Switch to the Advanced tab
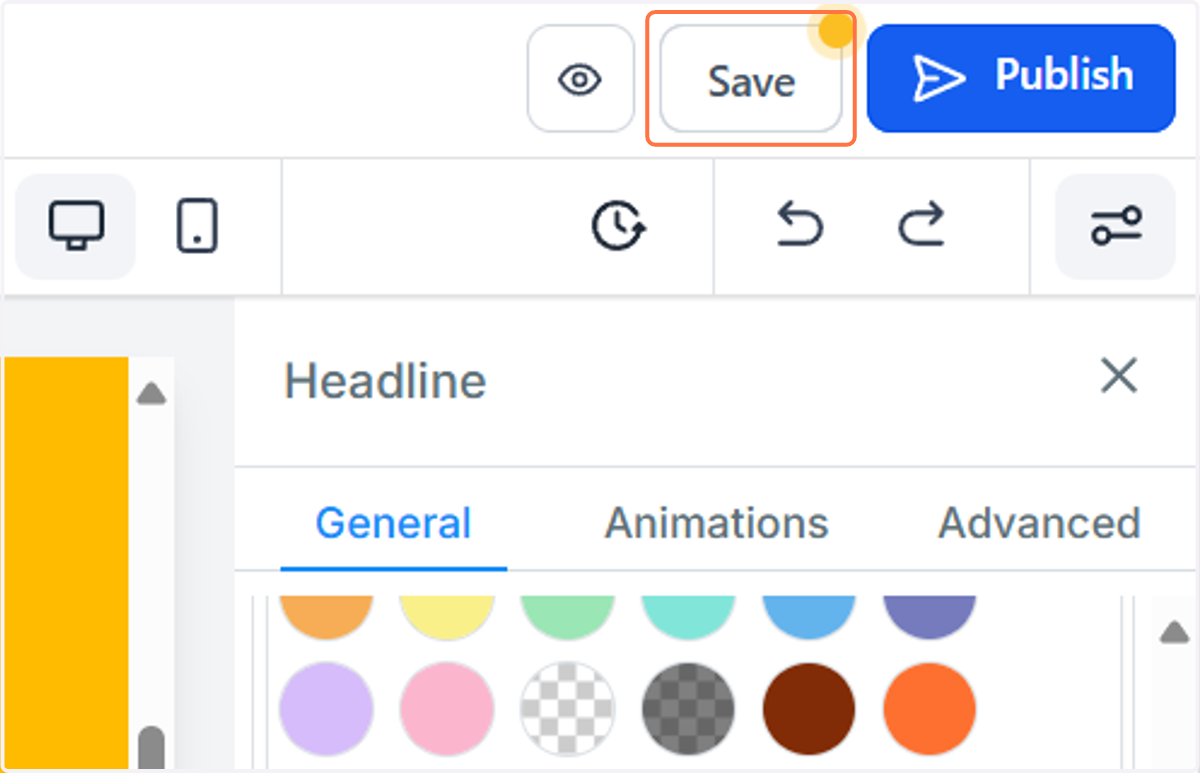This screenshot has width=1200, height=773. tap(1039, 523)
